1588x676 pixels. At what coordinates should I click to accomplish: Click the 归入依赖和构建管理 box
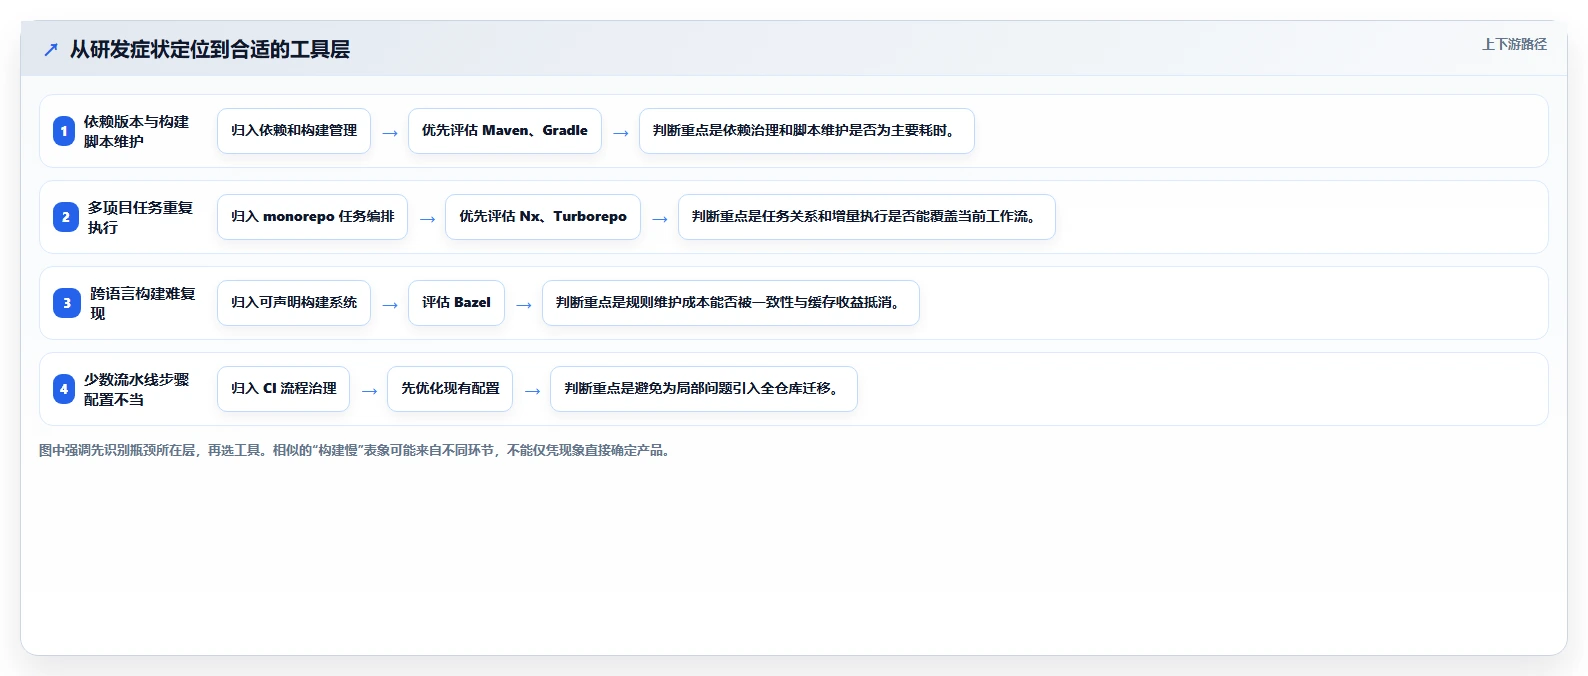294,131
